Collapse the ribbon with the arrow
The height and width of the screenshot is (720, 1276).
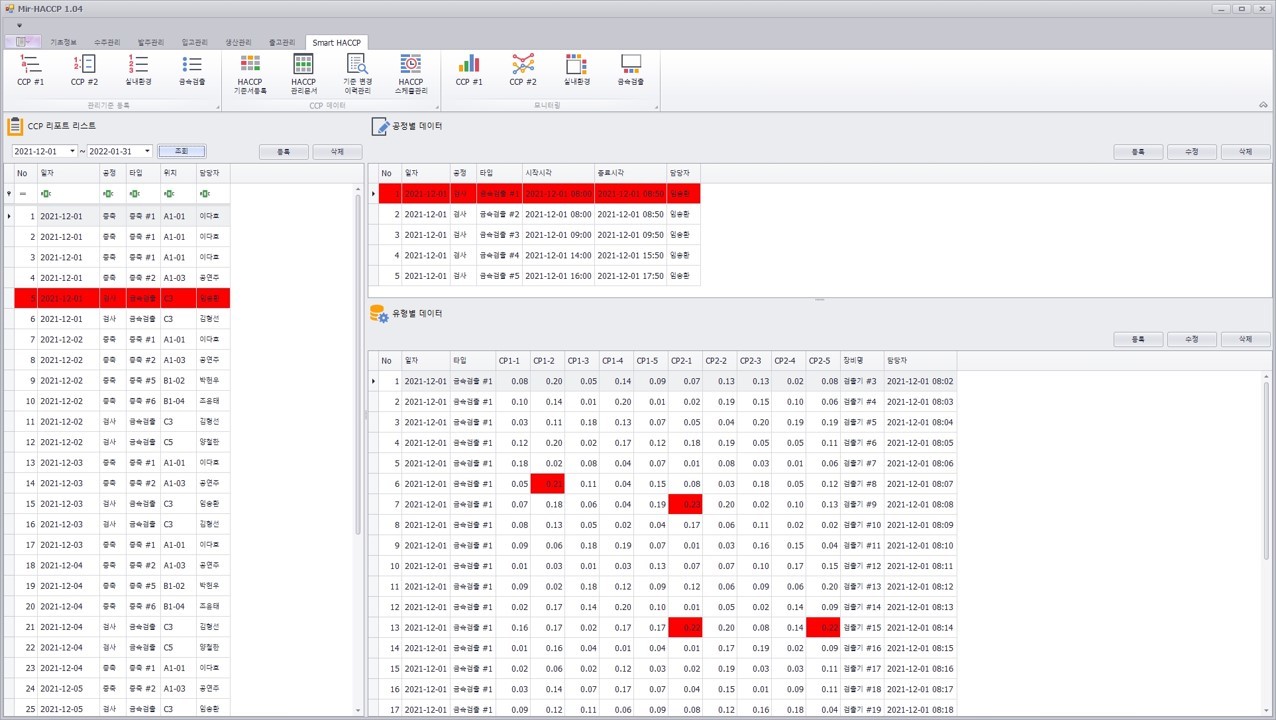1263,105
